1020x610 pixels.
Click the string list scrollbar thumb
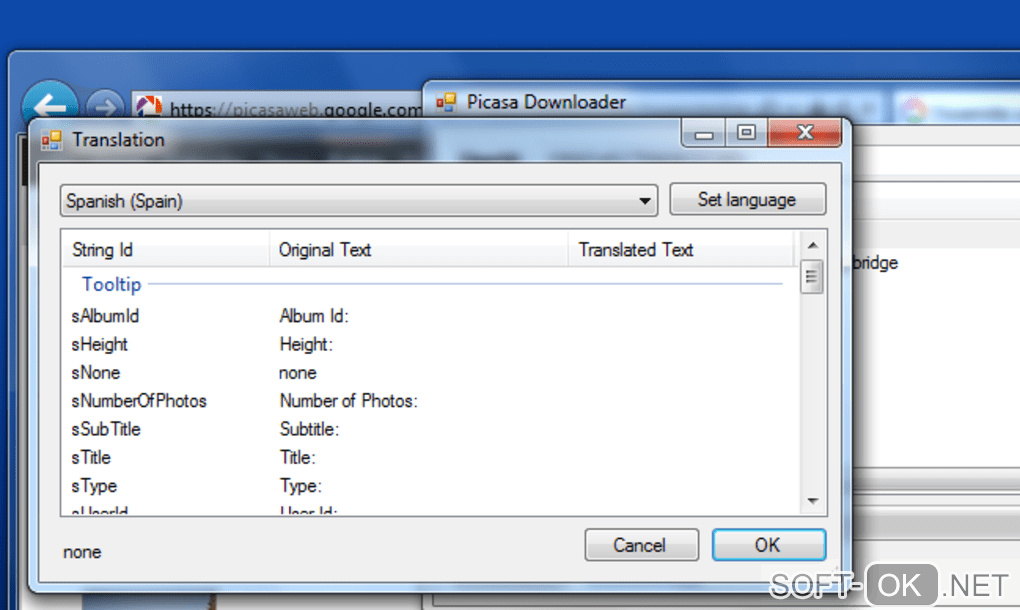tap(812, 276)
